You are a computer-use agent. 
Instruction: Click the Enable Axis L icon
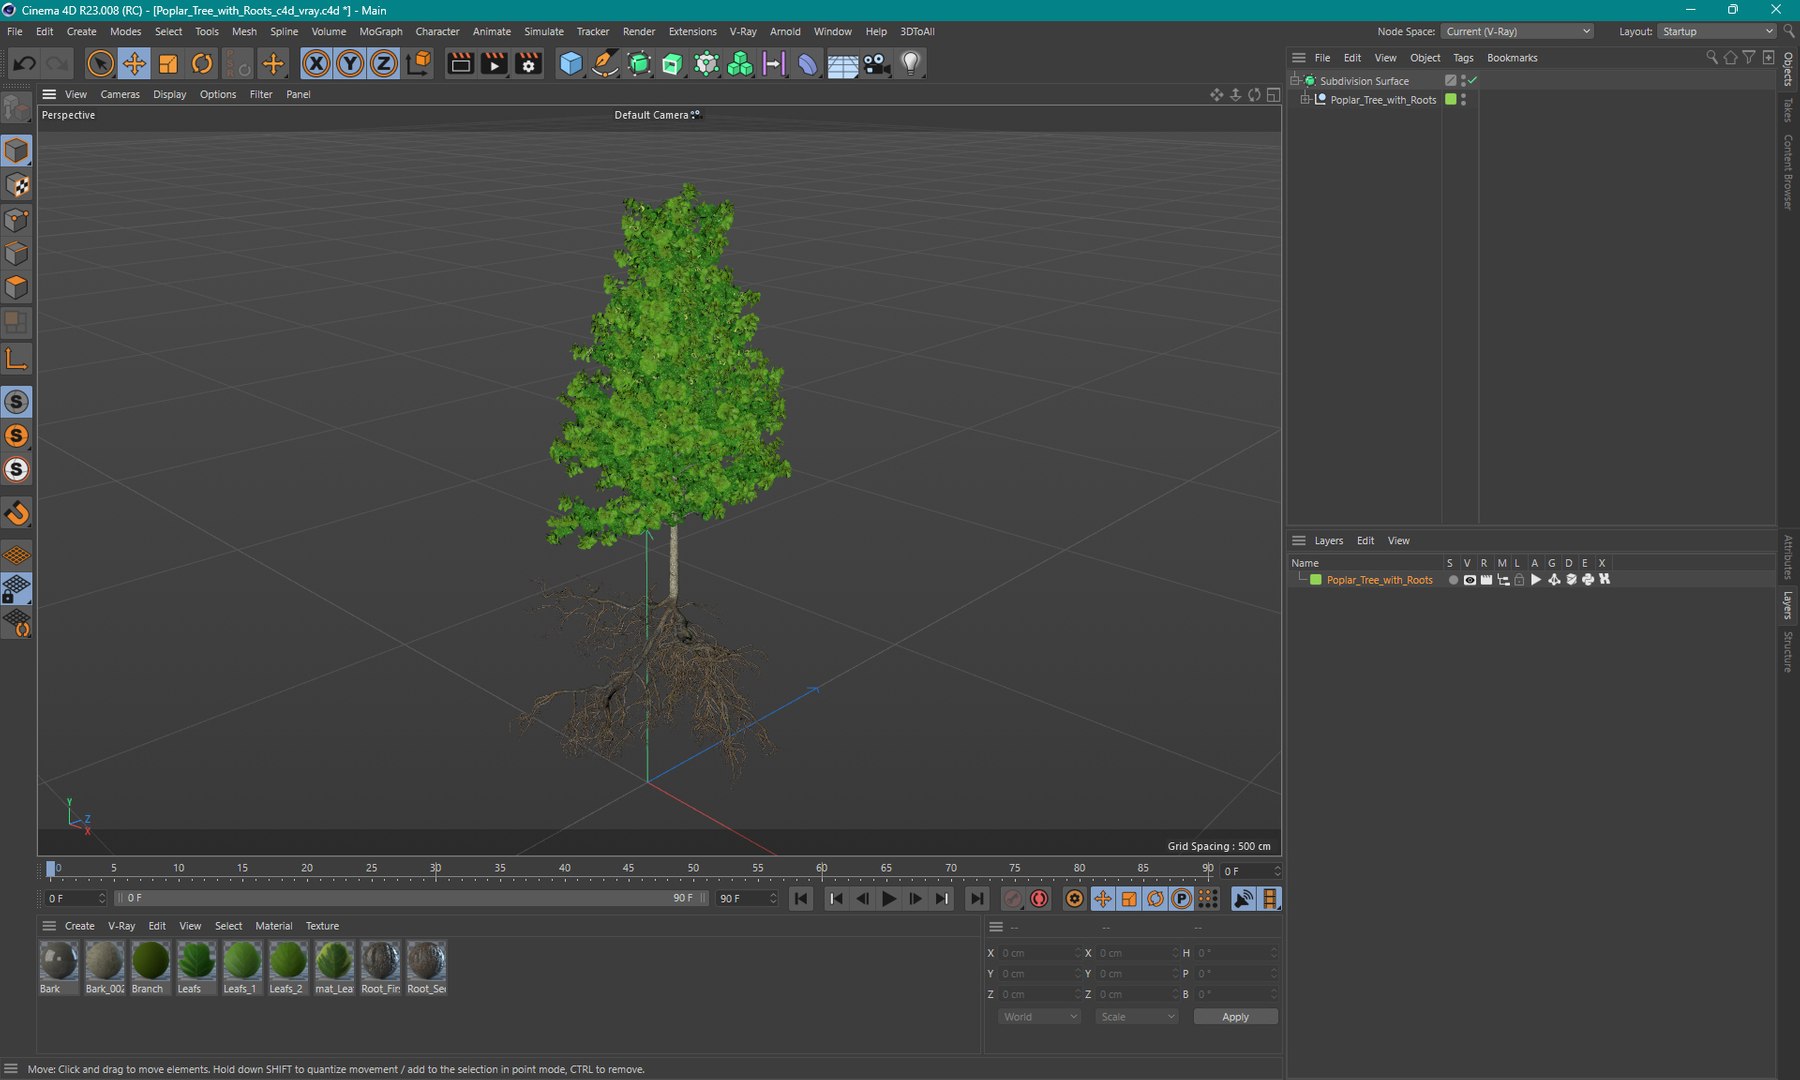[x=16, y=359]
